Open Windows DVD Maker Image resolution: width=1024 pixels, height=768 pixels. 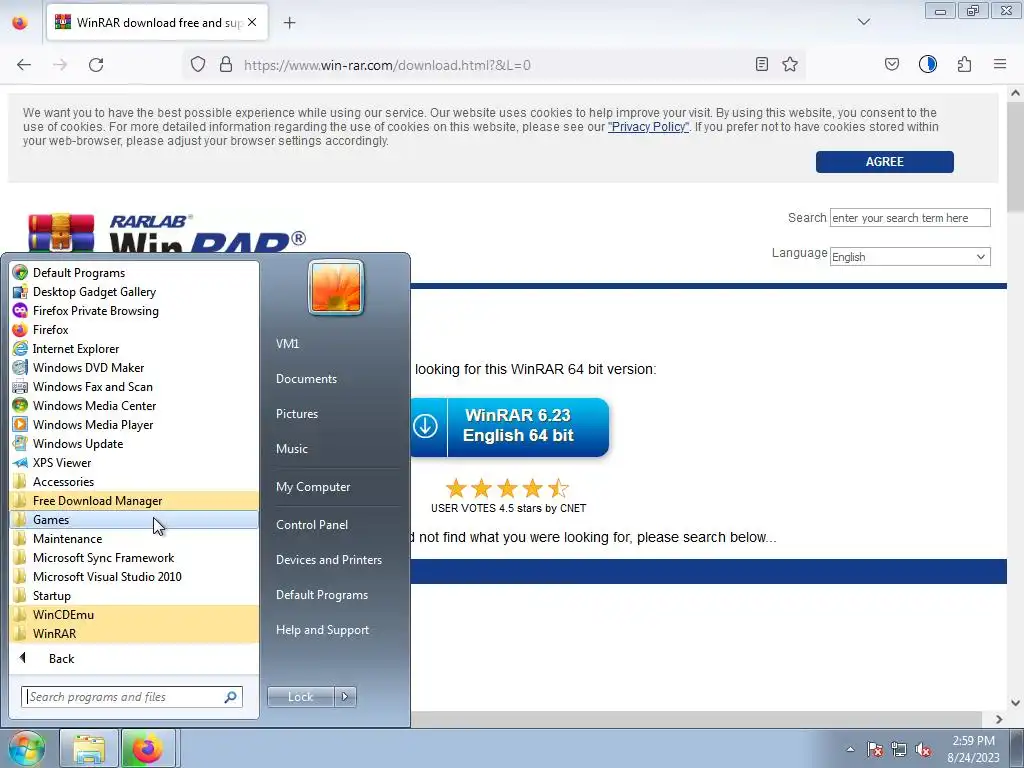pos(134,368)
